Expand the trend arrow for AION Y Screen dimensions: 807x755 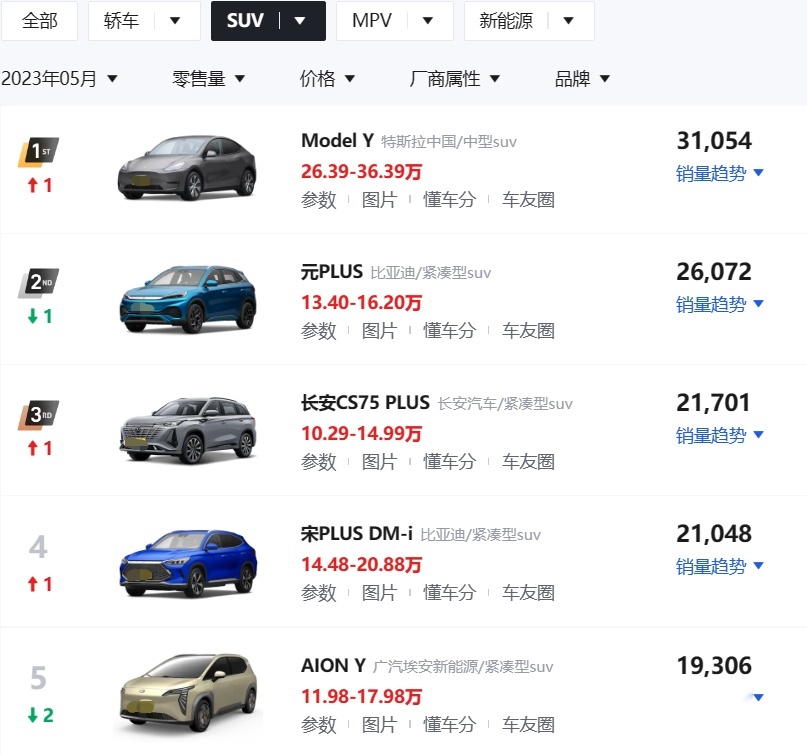758,698
